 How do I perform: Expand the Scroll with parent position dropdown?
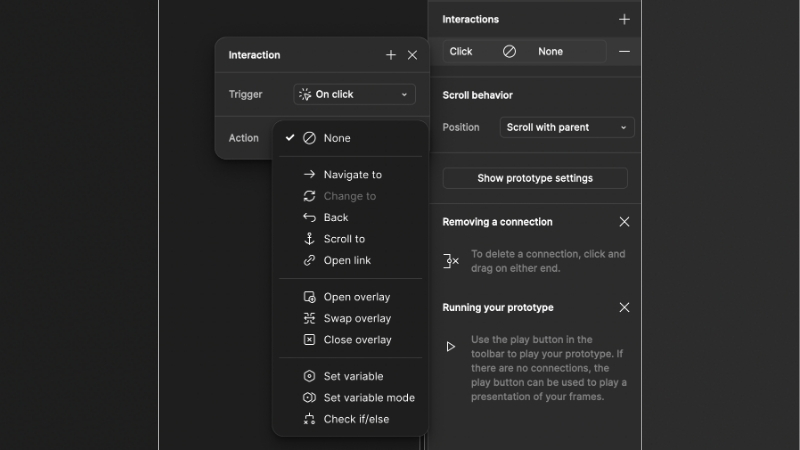point(567,127)
